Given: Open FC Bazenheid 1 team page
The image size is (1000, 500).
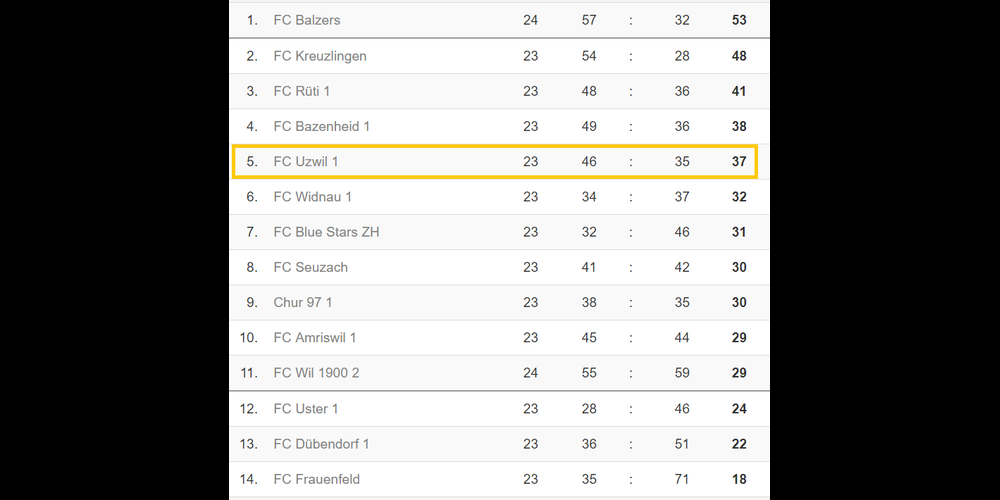Looking at the screenshot, I should pyautogui.click(x=322, y=126).
